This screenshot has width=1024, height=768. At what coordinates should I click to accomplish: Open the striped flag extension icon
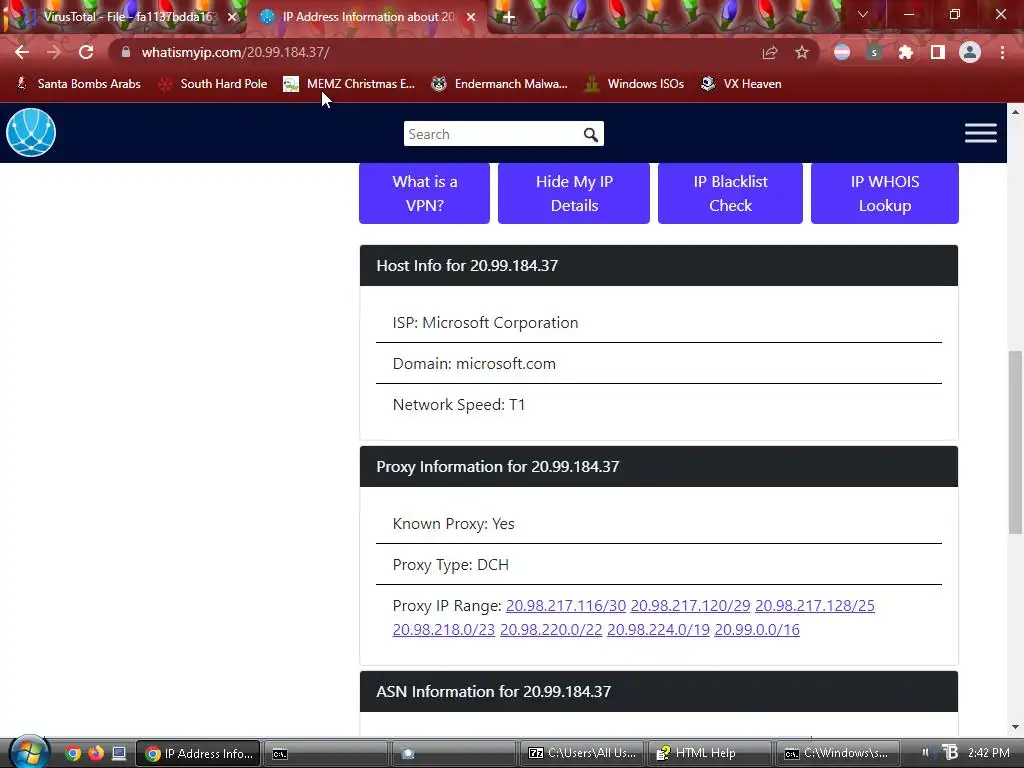[x=842, y=52]
